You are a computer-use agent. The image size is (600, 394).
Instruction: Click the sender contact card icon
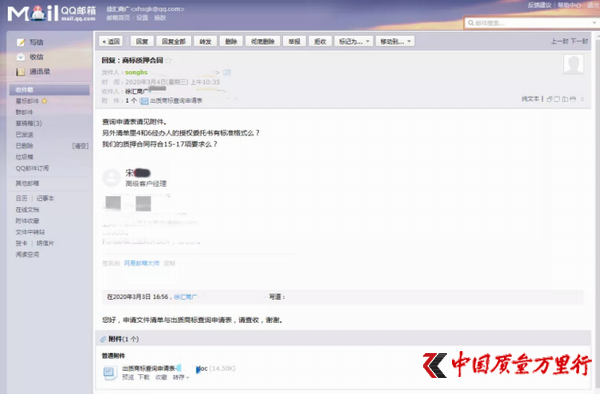click(227, 72)
